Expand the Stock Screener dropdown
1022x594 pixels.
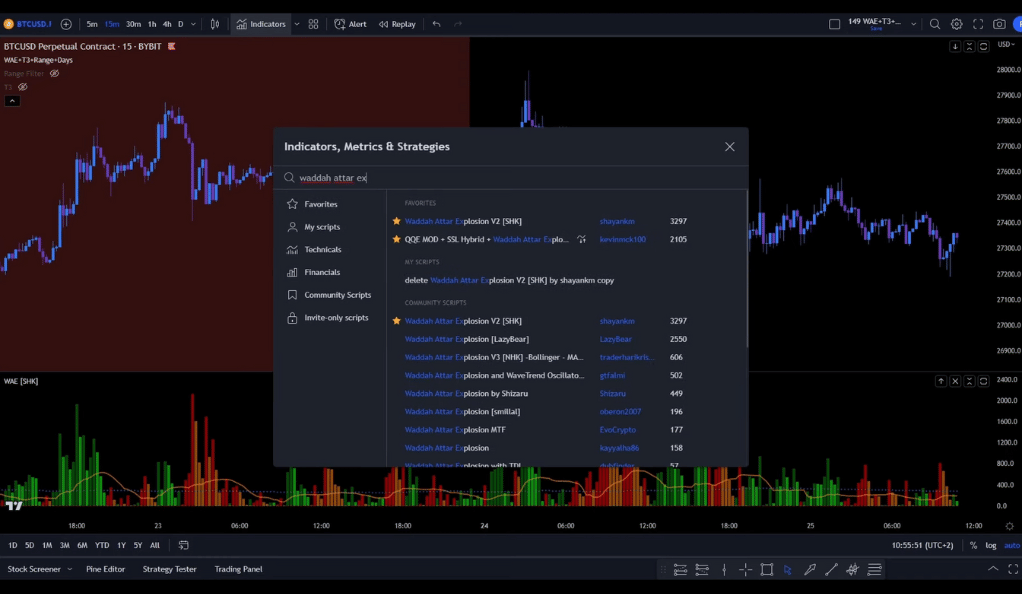pyautogui.click(x=70, y=570)
